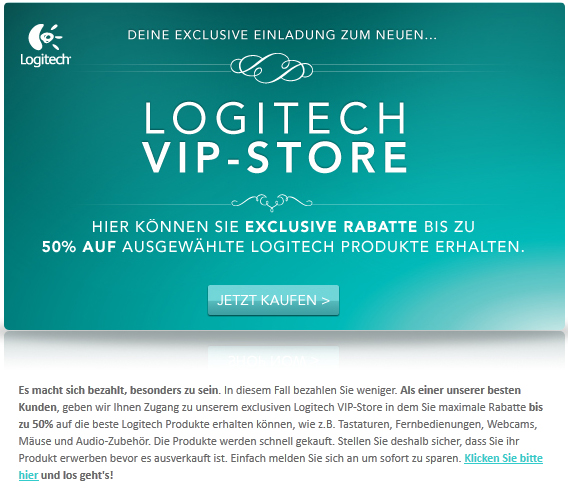Click the closing text 'und los geht's!'

click(77, 475)
